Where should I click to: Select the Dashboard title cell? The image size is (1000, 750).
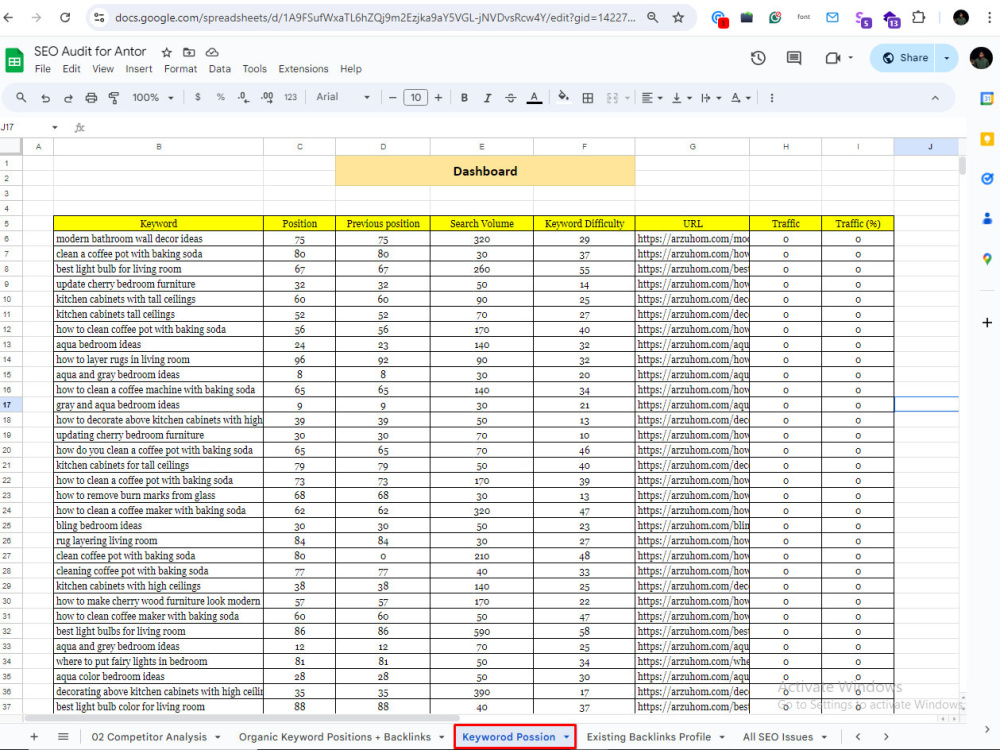coord(485,171)
